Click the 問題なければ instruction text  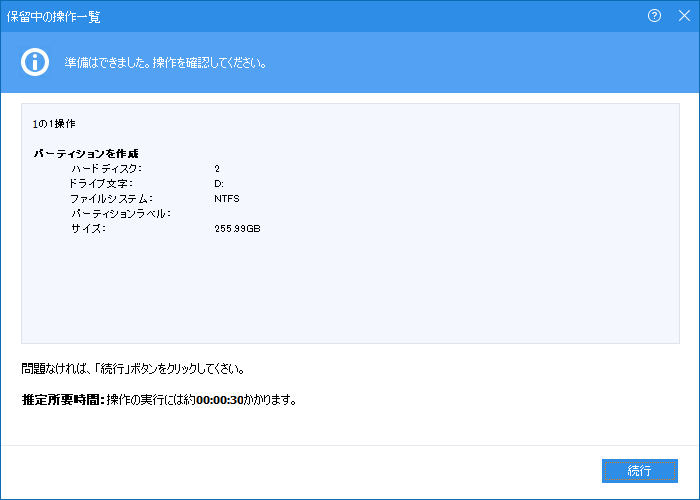pos(133,369)
